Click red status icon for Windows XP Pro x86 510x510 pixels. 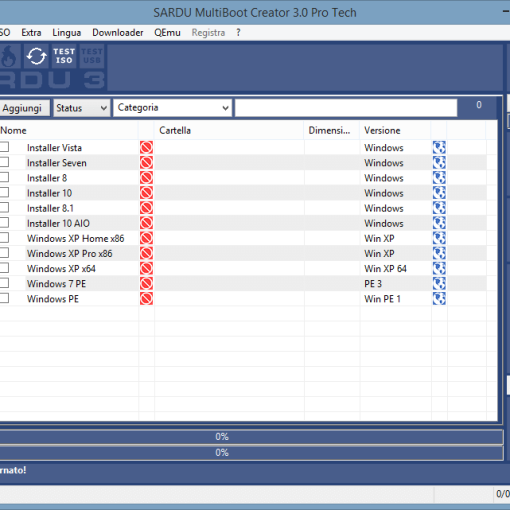click(146, 253)
